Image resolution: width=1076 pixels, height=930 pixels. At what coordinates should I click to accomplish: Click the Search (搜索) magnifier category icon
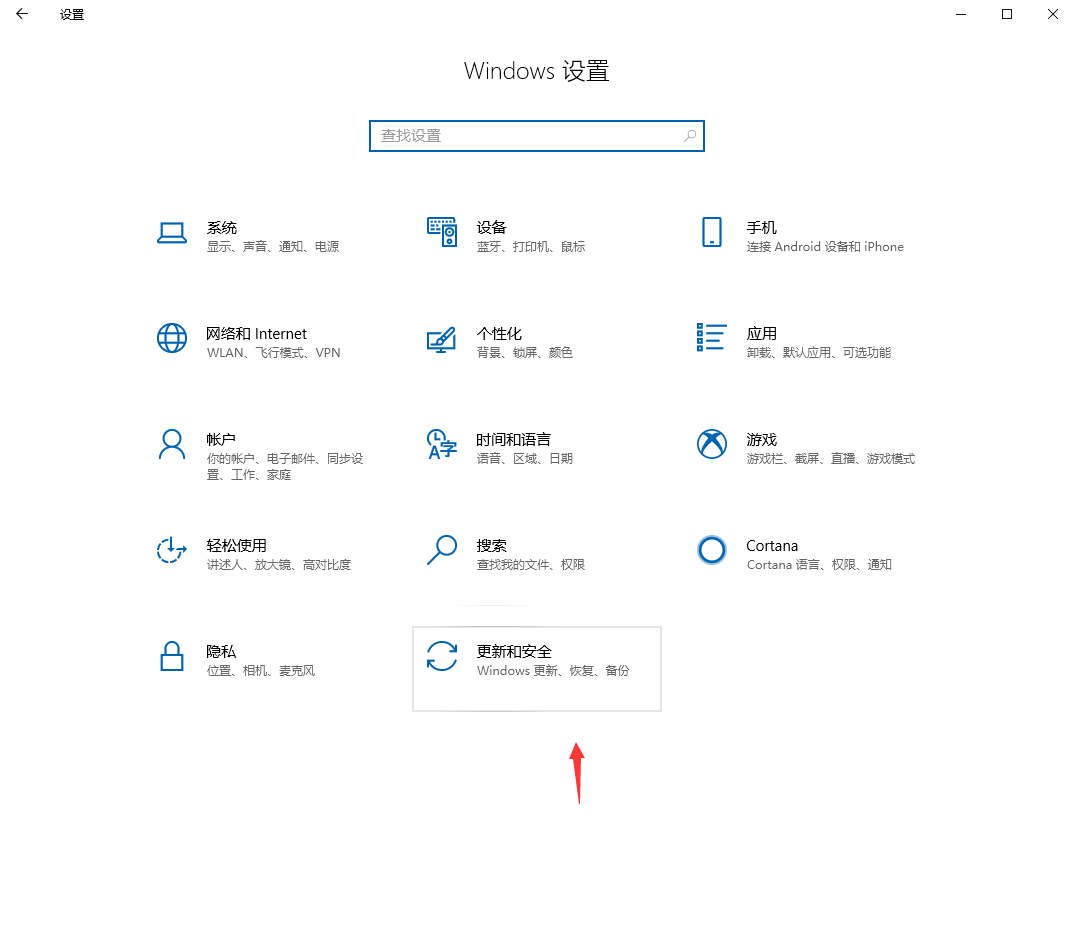tap(442, 550)
